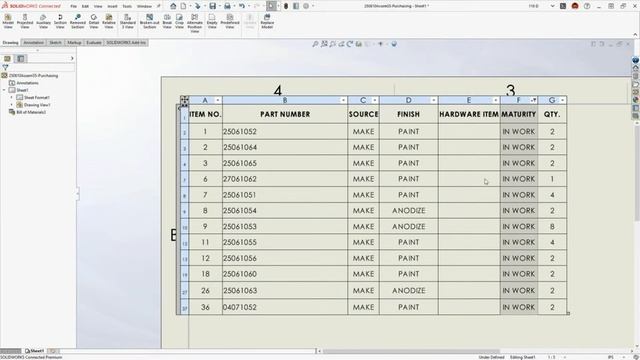Screen dimensions: 640x360
Task: Create a Detail View
Action: [94, 21]
